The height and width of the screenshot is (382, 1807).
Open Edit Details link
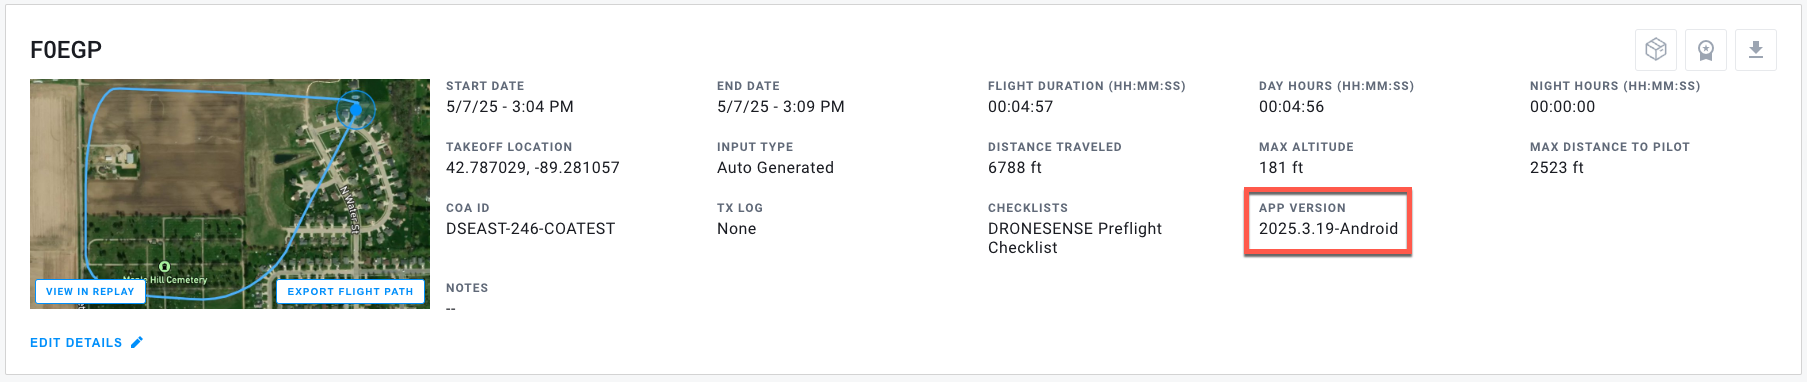(76, 342)
